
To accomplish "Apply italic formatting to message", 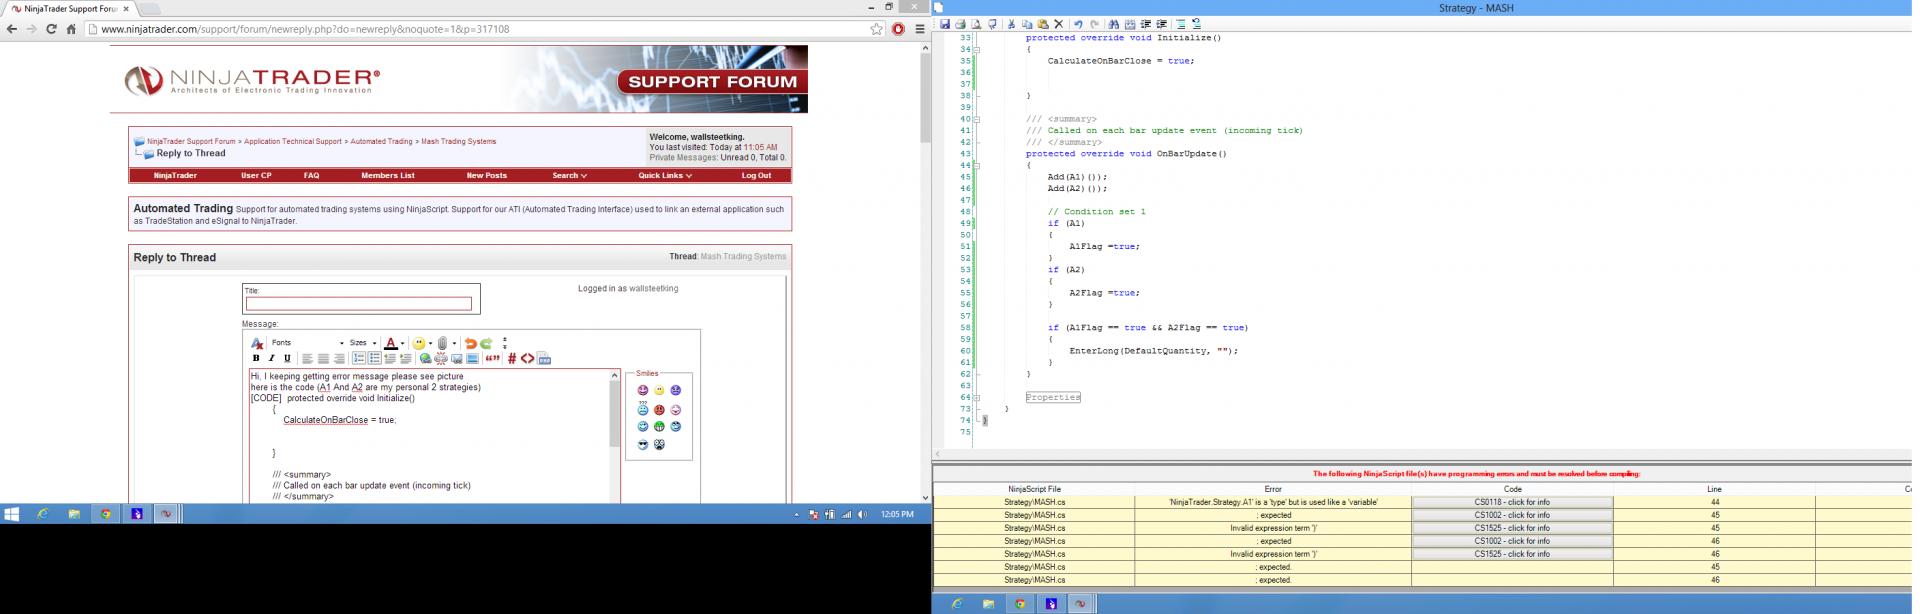I will [x=271, y=358].
